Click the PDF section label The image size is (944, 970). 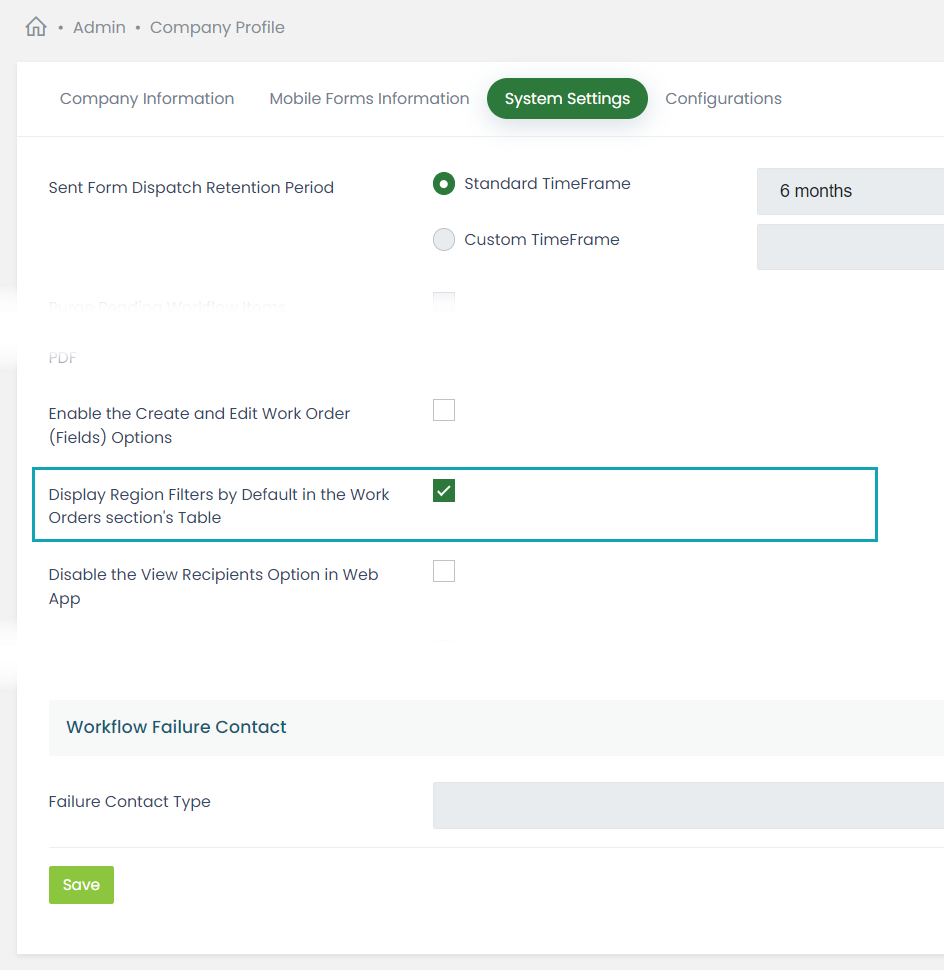62,358
